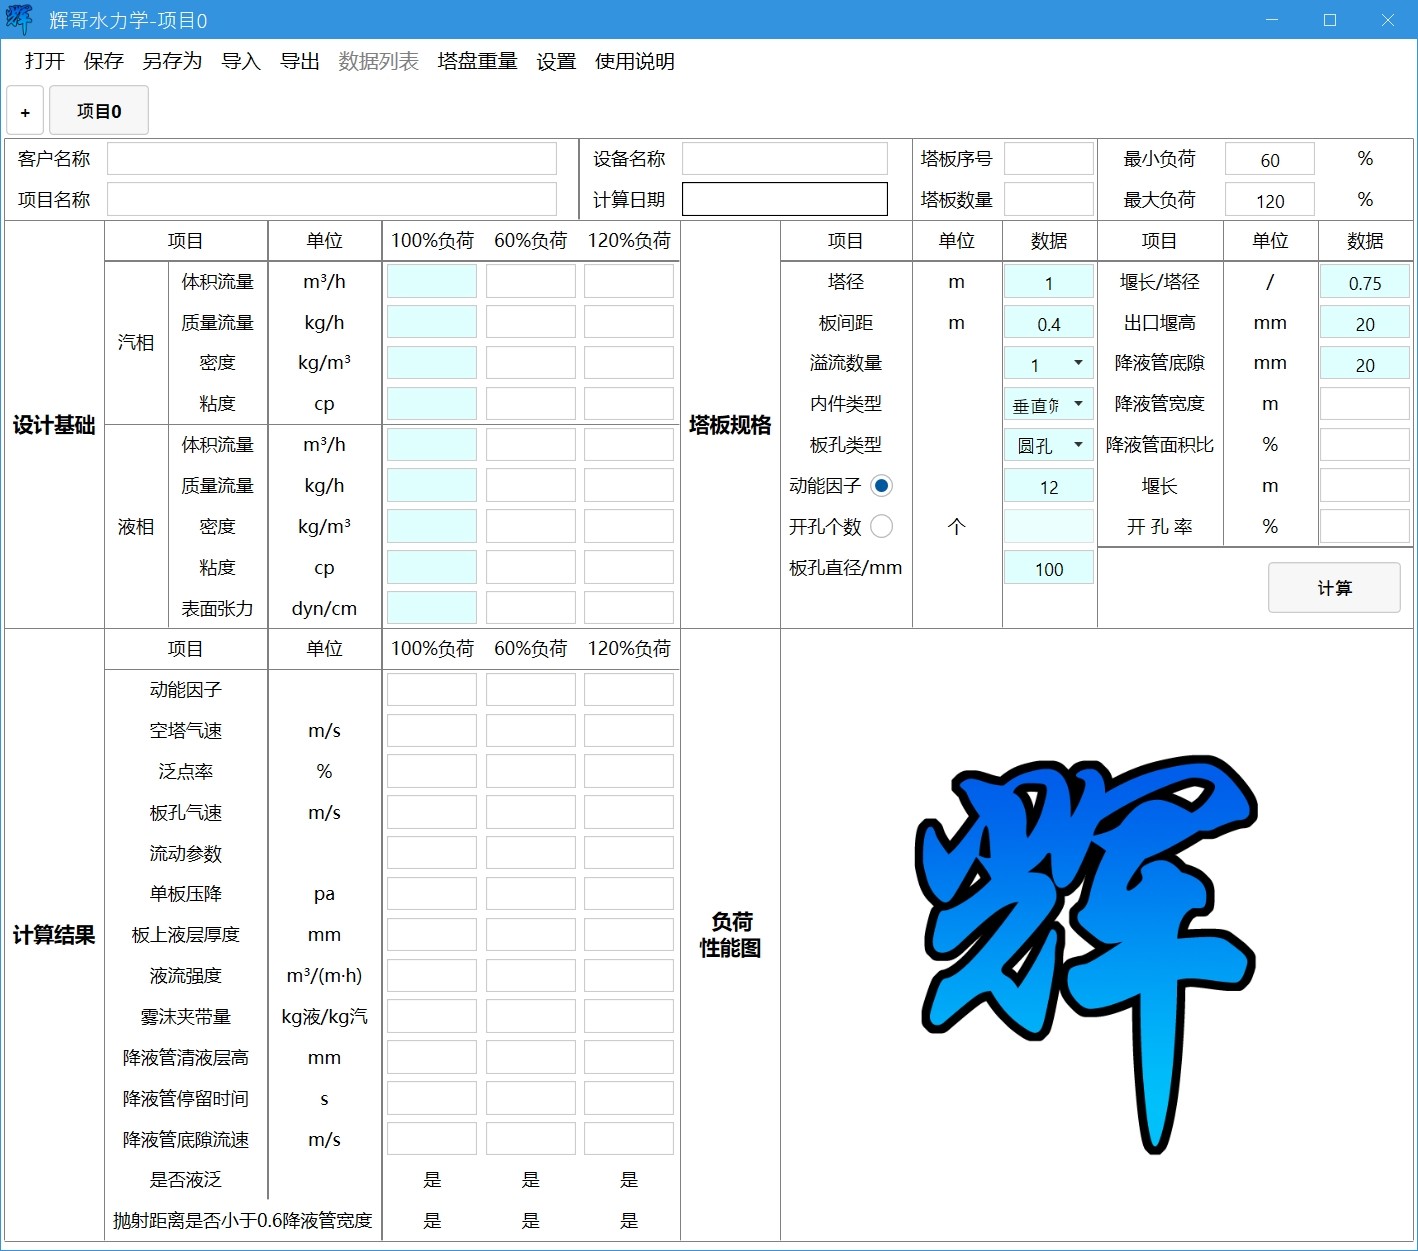Click the 表面张力 100% load field
This screenshot has width=1418, height=1251.
(432, 608)
